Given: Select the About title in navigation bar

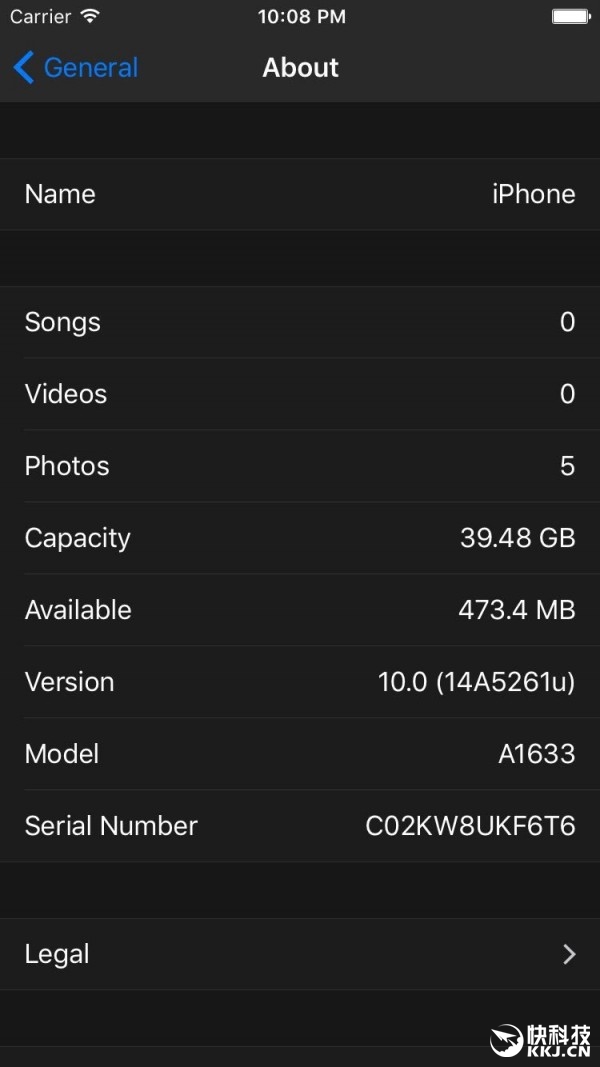Looking at the screenshot, I should point(300,67).
